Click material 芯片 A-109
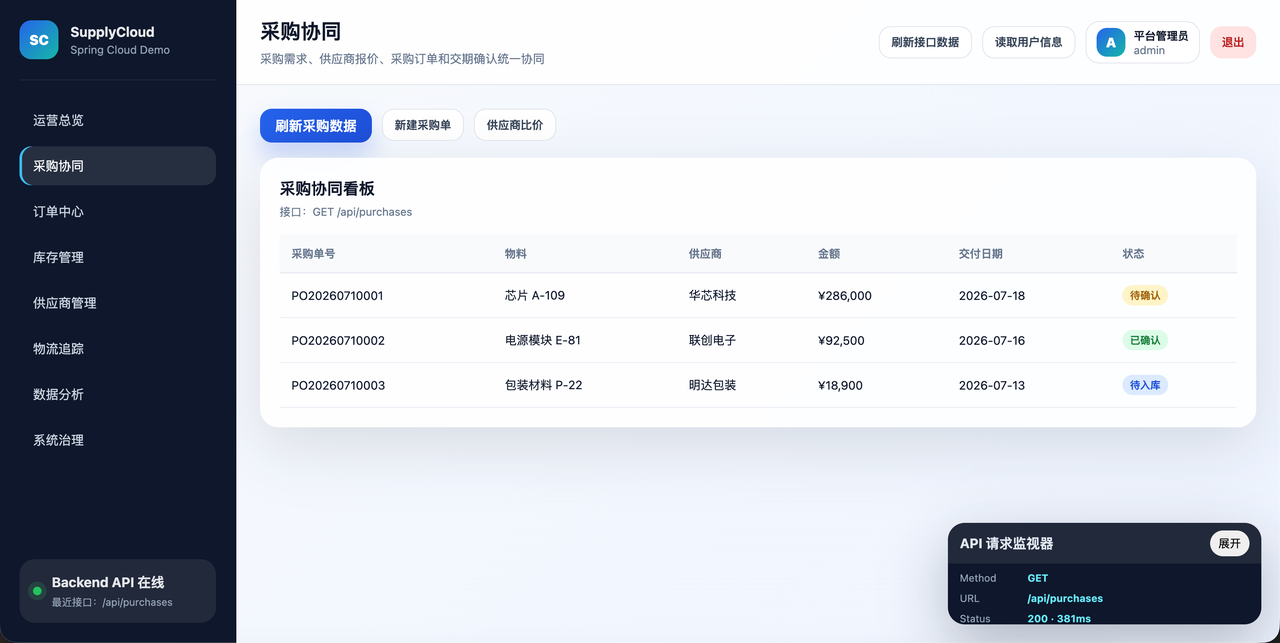 535,296
